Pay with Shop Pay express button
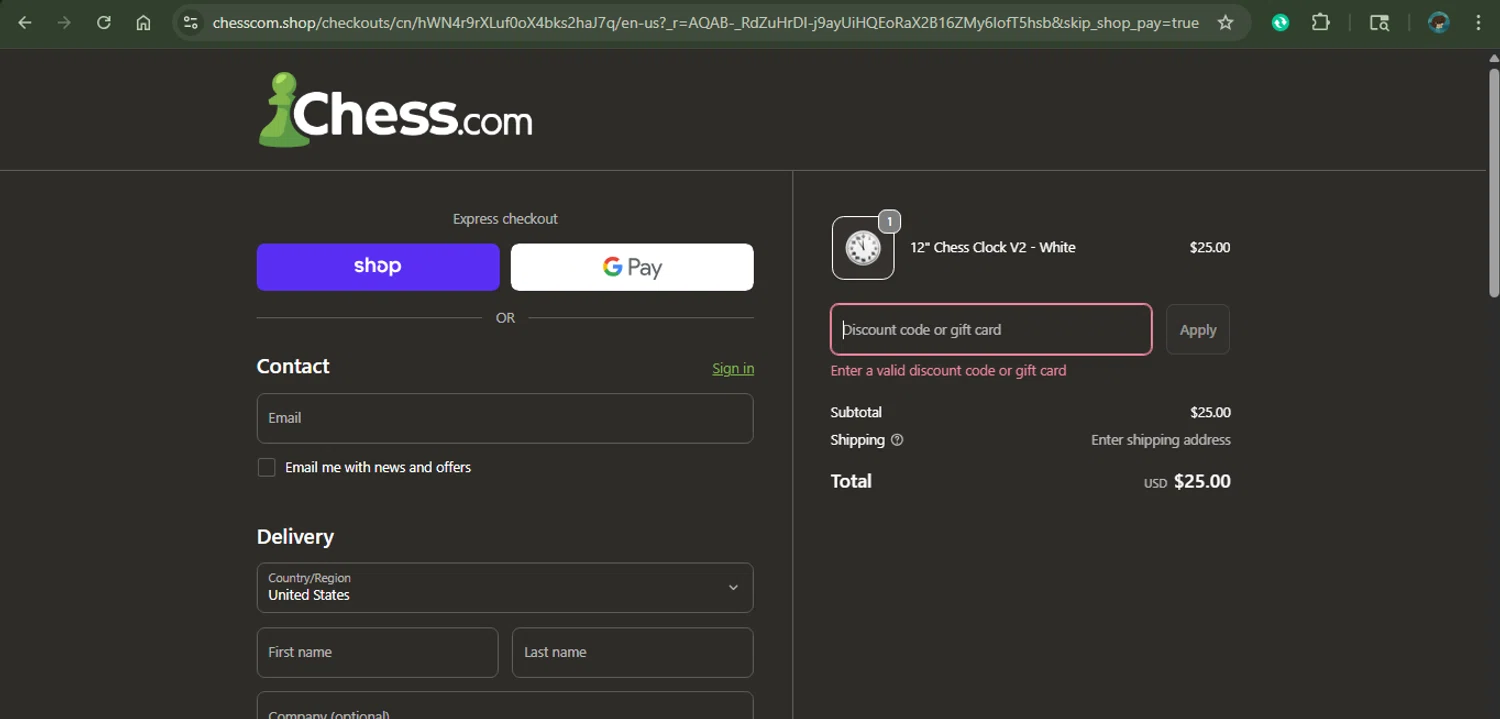Viewport: 1500px width, 719px height. pos(378,267)
